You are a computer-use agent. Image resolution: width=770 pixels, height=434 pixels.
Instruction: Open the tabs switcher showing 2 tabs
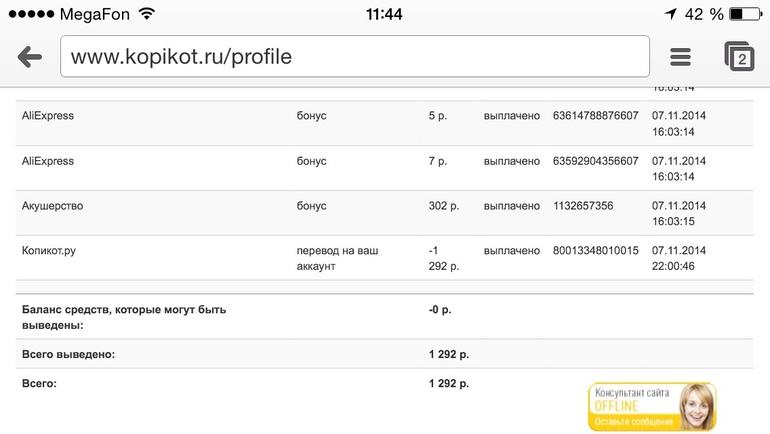click(x=740, y=57)
